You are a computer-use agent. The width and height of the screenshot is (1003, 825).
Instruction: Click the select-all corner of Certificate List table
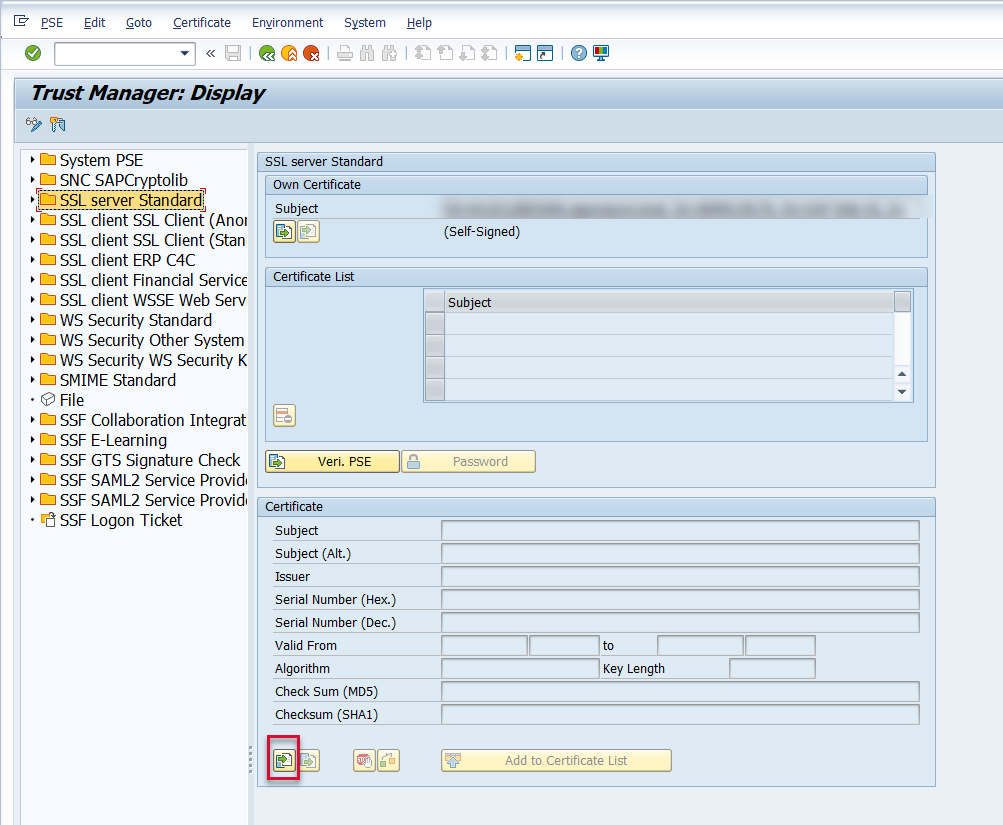(435, 302)
